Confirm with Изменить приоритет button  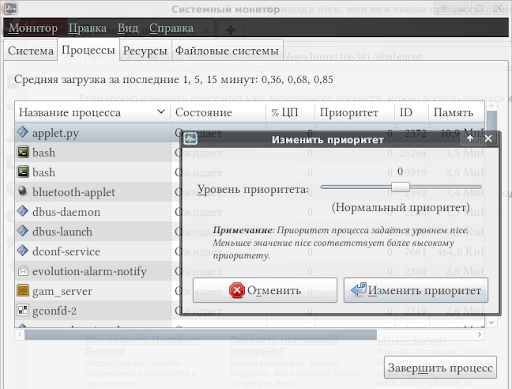click(x=416, y=290)
